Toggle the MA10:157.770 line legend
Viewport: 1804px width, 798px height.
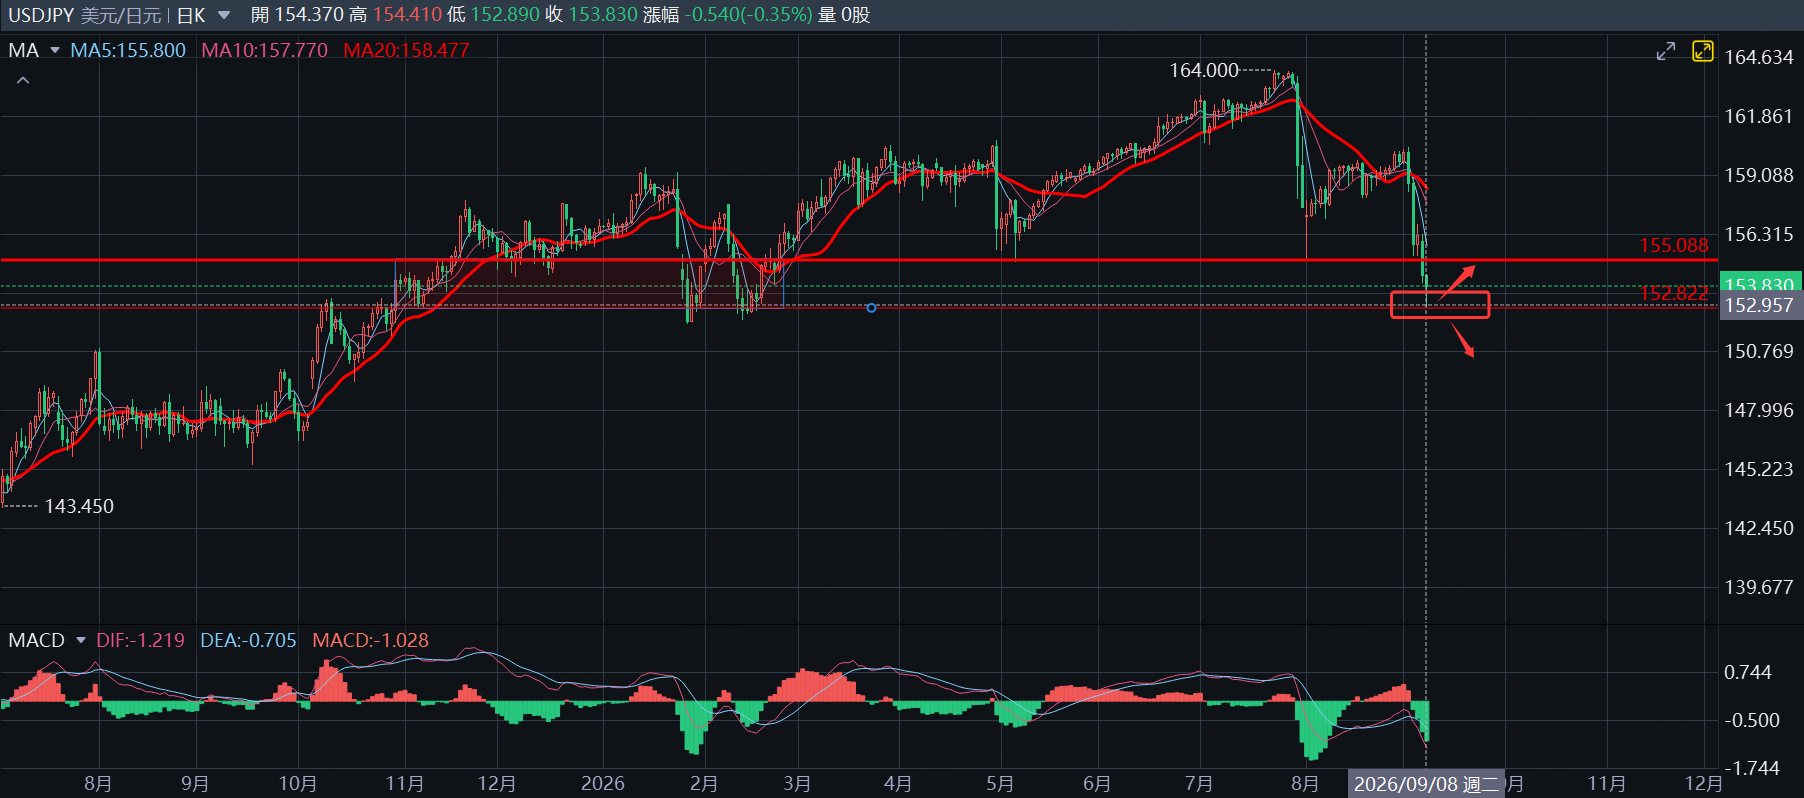[264, 50]
